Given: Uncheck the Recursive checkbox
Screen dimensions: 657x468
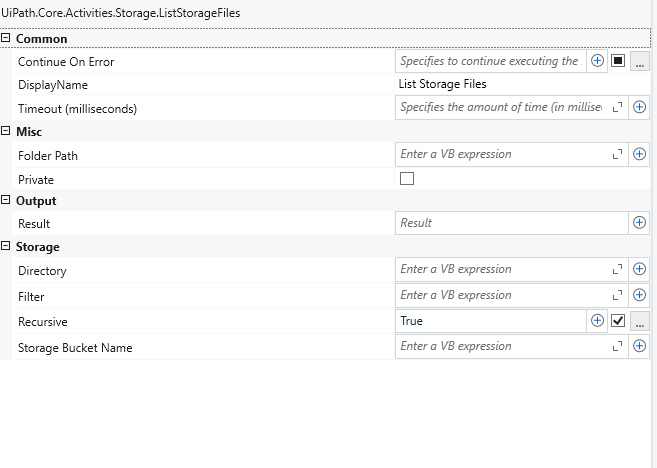Looking at the screenshot, I should (618, 321).
